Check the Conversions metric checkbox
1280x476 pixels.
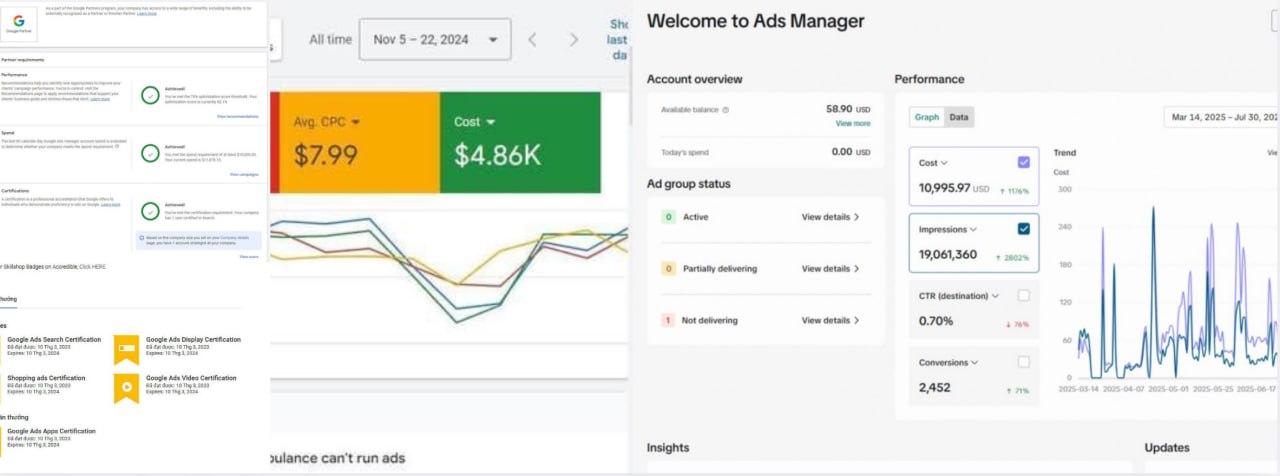coord(1023,362)
